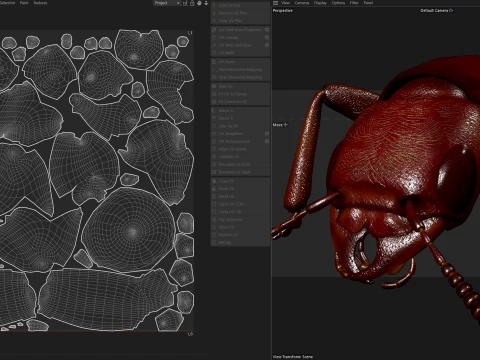480x360 pixels.
Task: Open the Filter menu in the viewport
Action: click(354, 3)
